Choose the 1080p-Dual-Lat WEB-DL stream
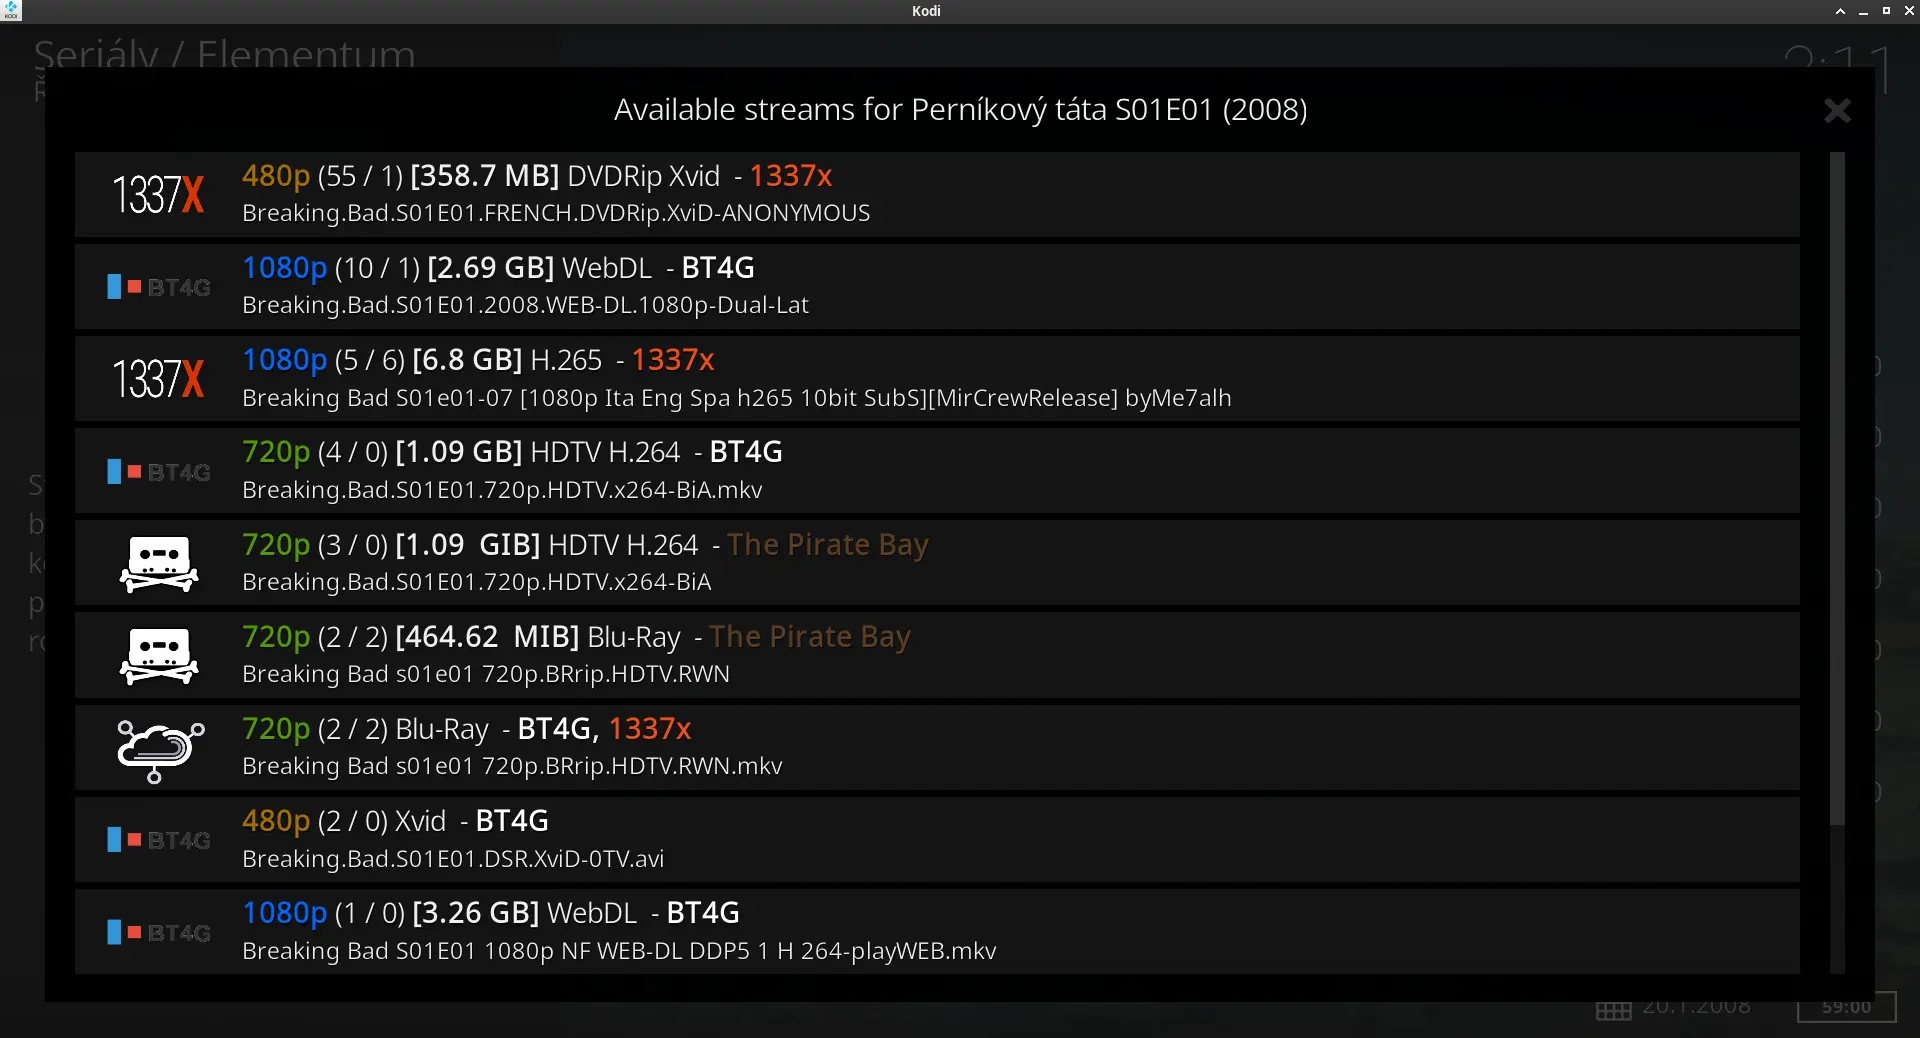 (x=937, y=287)
